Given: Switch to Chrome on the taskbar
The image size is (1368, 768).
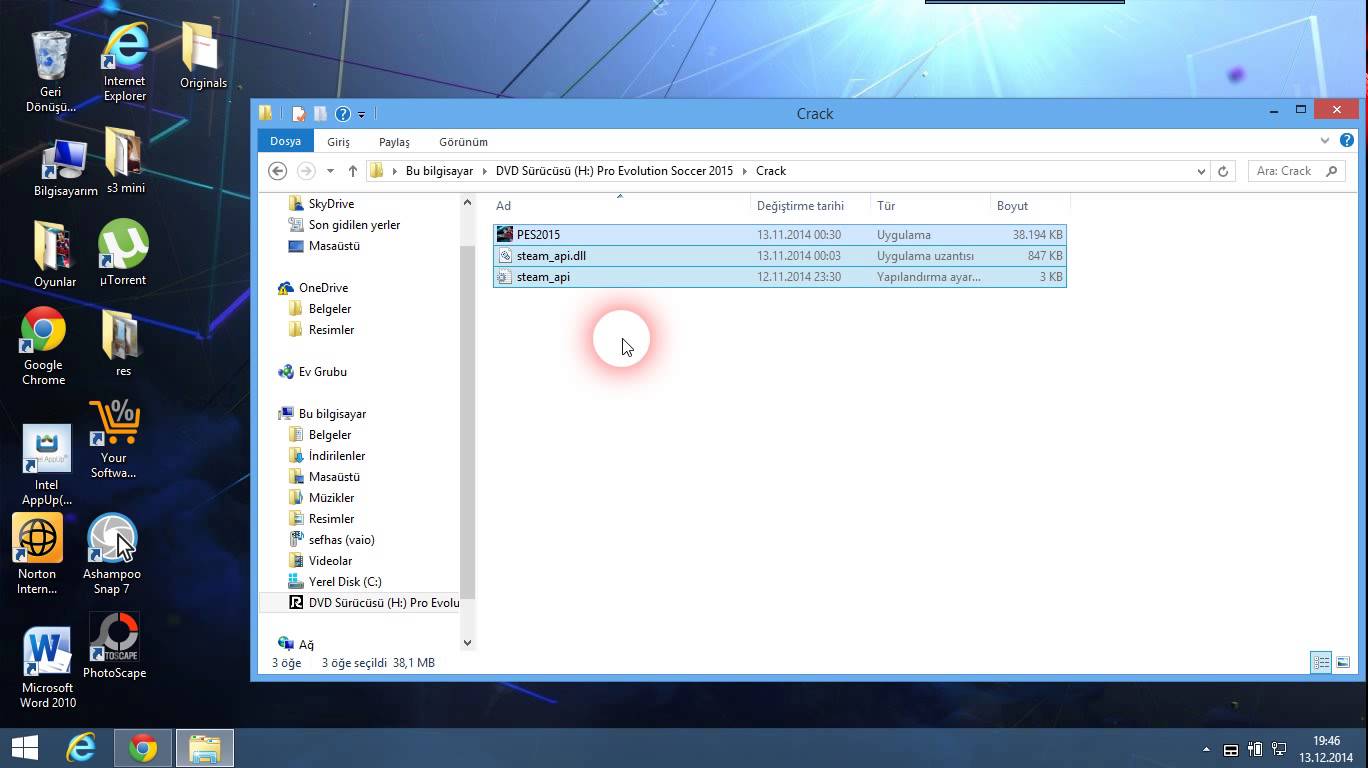Looking at the screenshot, I should click(143, 748).
